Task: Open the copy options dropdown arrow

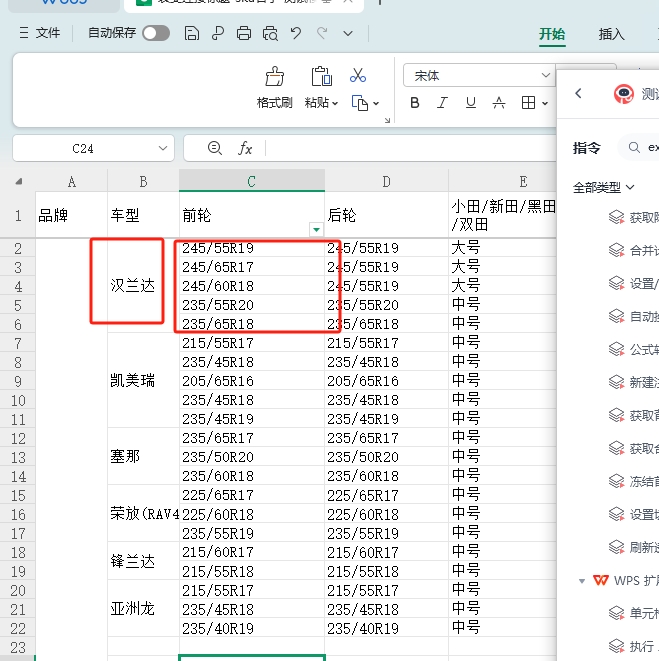Action: coord(376,103)
